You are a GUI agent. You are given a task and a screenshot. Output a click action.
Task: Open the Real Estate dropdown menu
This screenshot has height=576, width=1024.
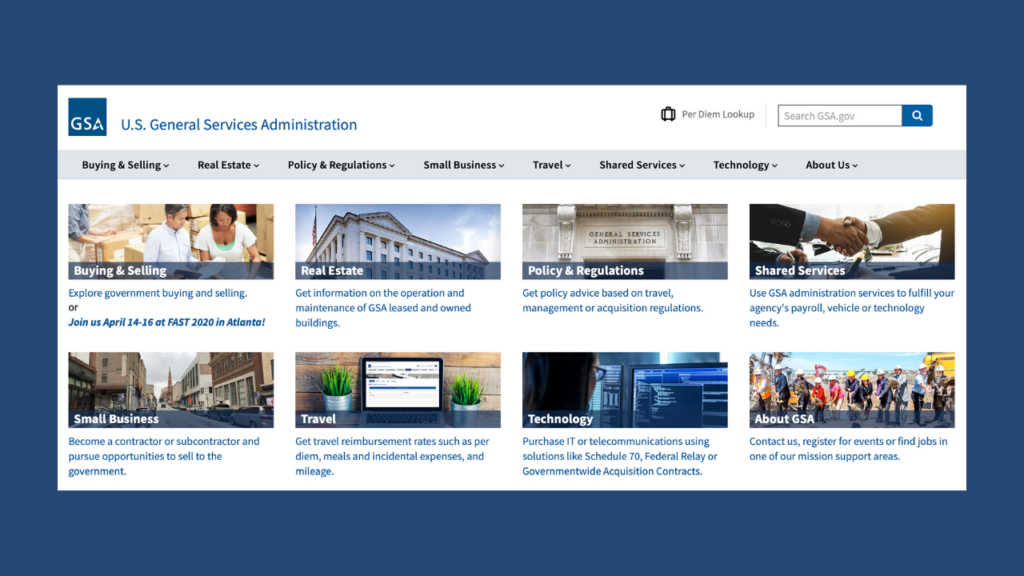pos(228,165)
